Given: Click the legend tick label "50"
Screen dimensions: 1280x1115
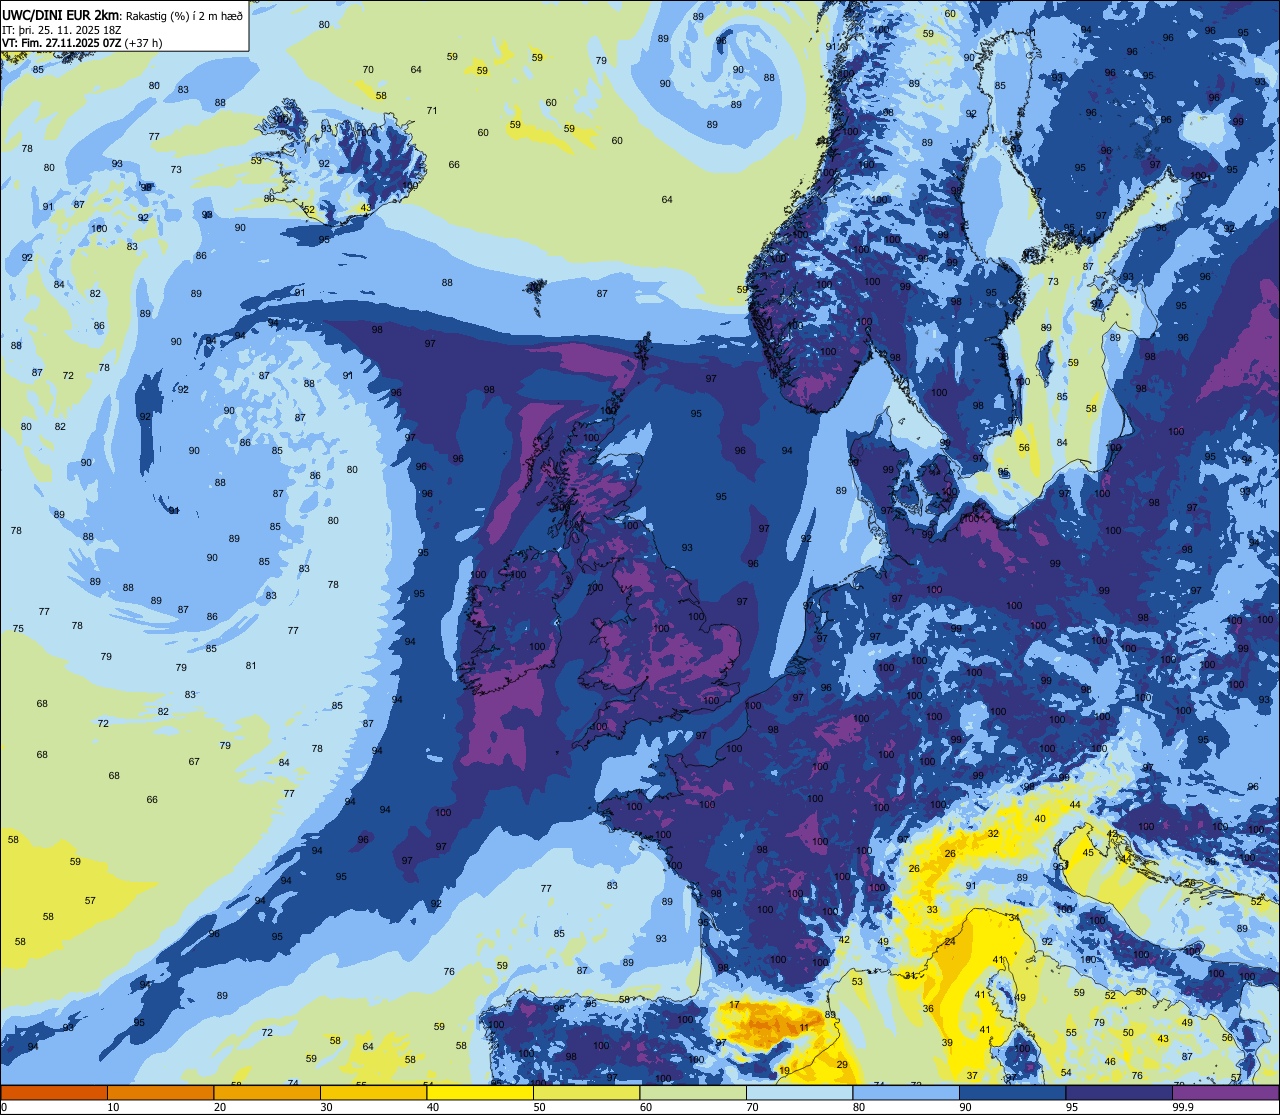Looking at the screenshot, I should [539, 1107].
